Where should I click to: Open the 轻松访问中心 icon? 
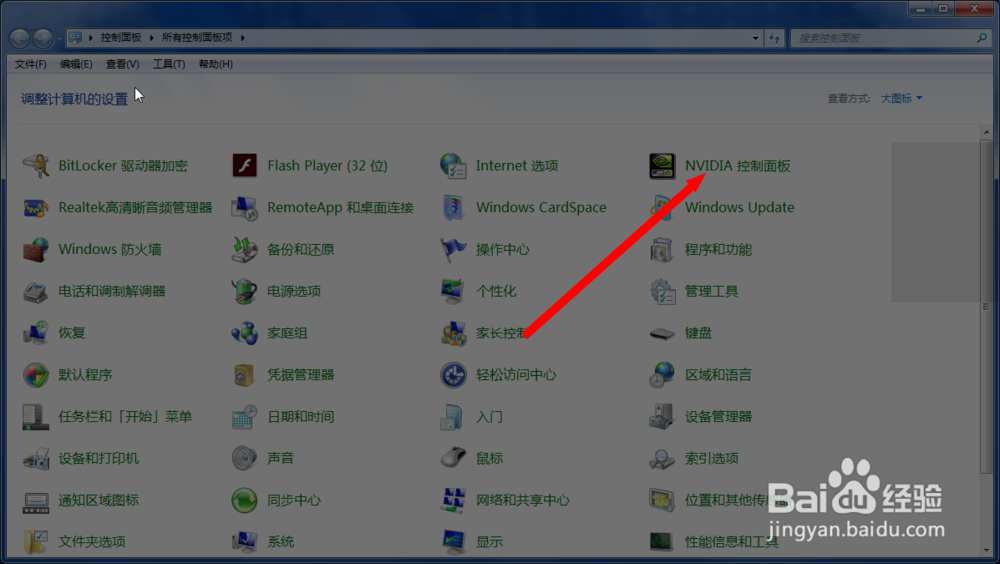453,375
